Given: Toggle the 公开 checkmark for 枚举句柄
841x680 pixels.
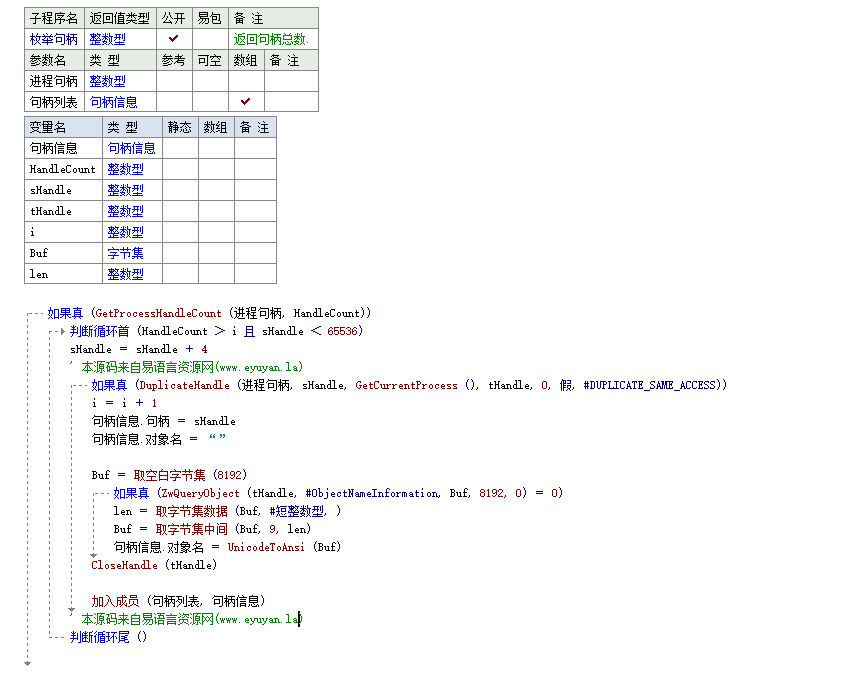Looking at the screenshot, I should 173,39.
